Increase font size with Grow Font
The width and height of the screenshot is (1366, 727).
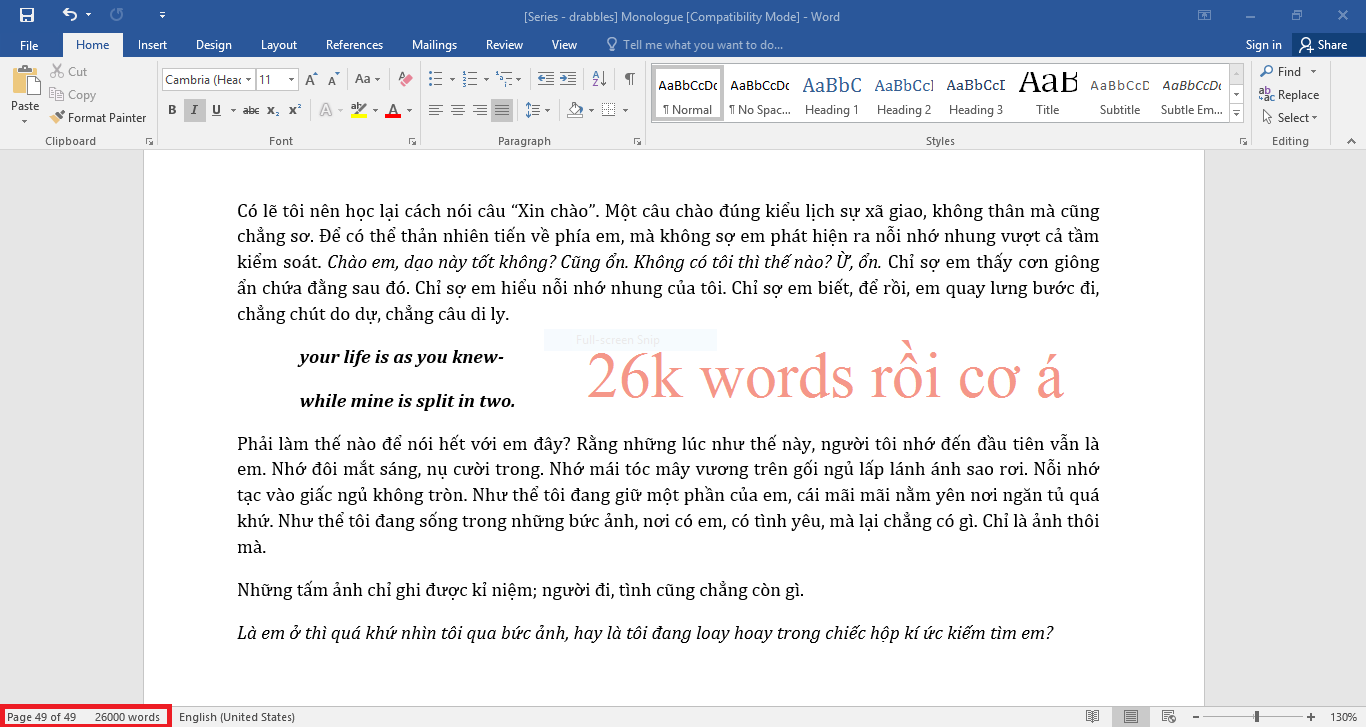pyautogui.click(x=311, y=79)
